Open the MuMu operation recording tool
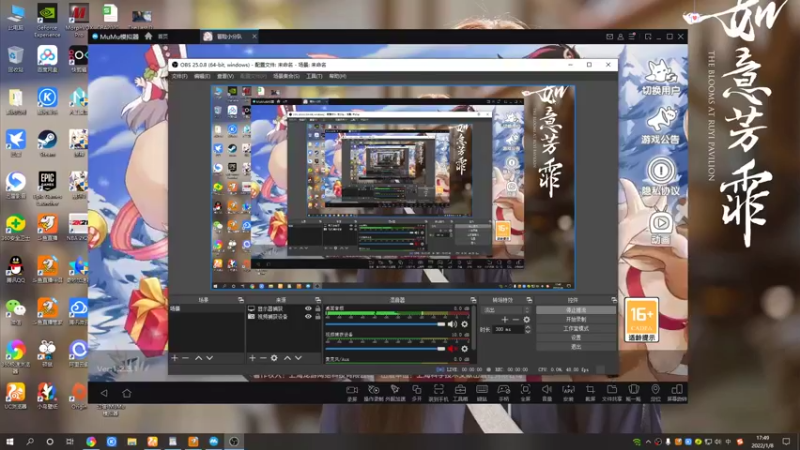 (373, 392)
